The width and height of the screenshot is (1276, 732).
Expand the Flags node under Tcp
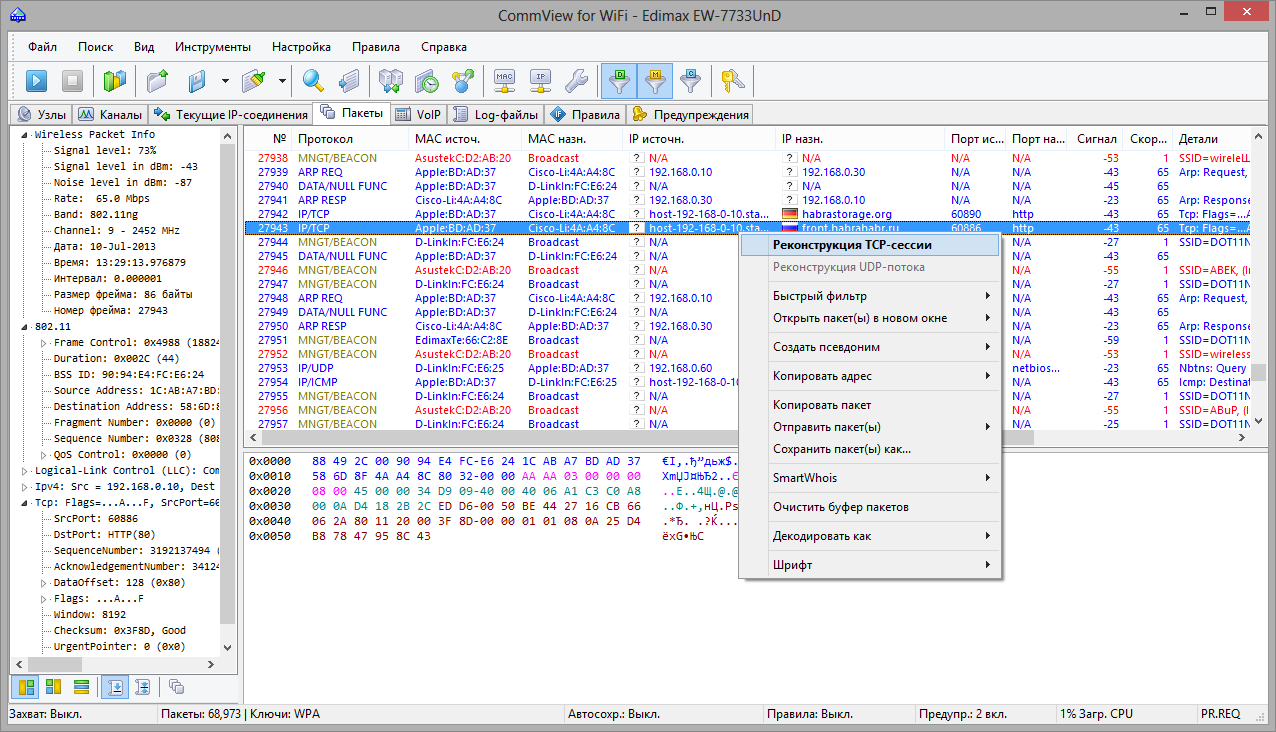click(x=44, y=598)
